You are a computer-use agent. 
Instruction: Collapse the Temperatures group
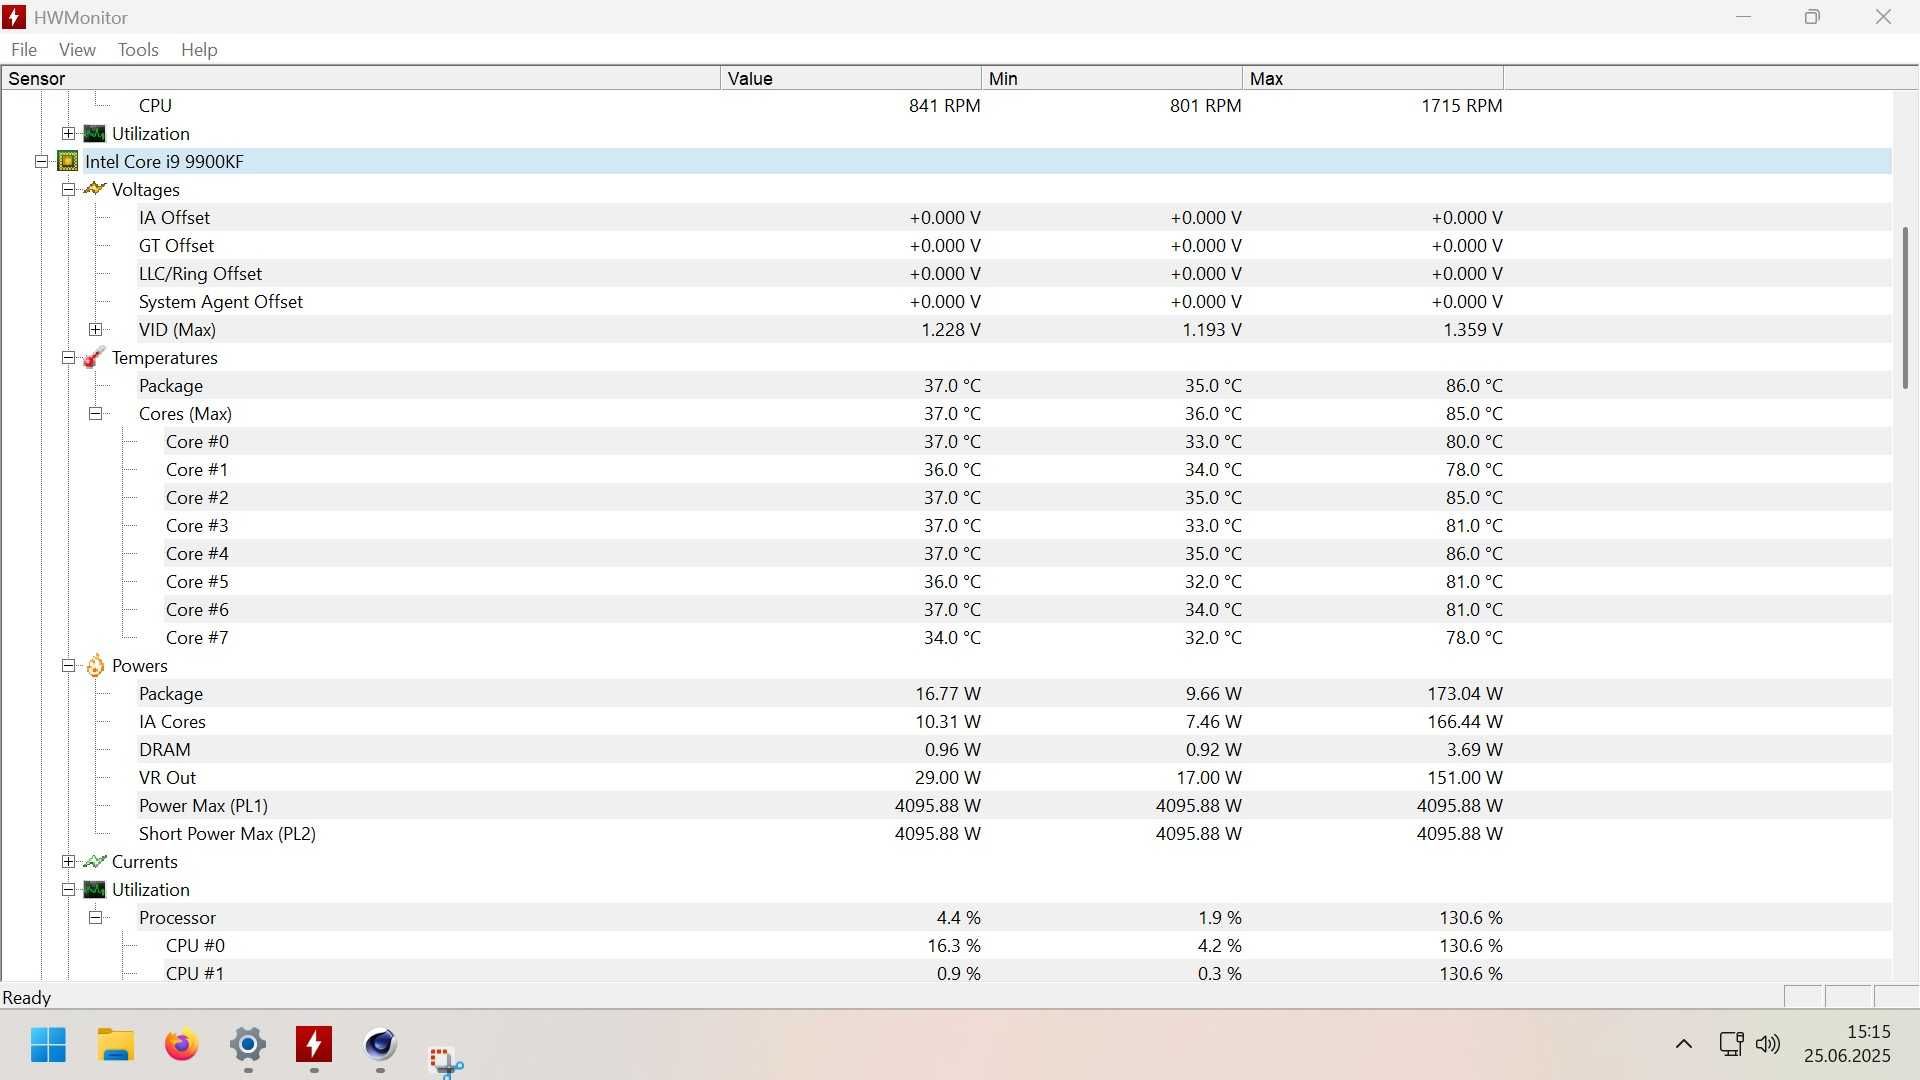click(68, 357)
